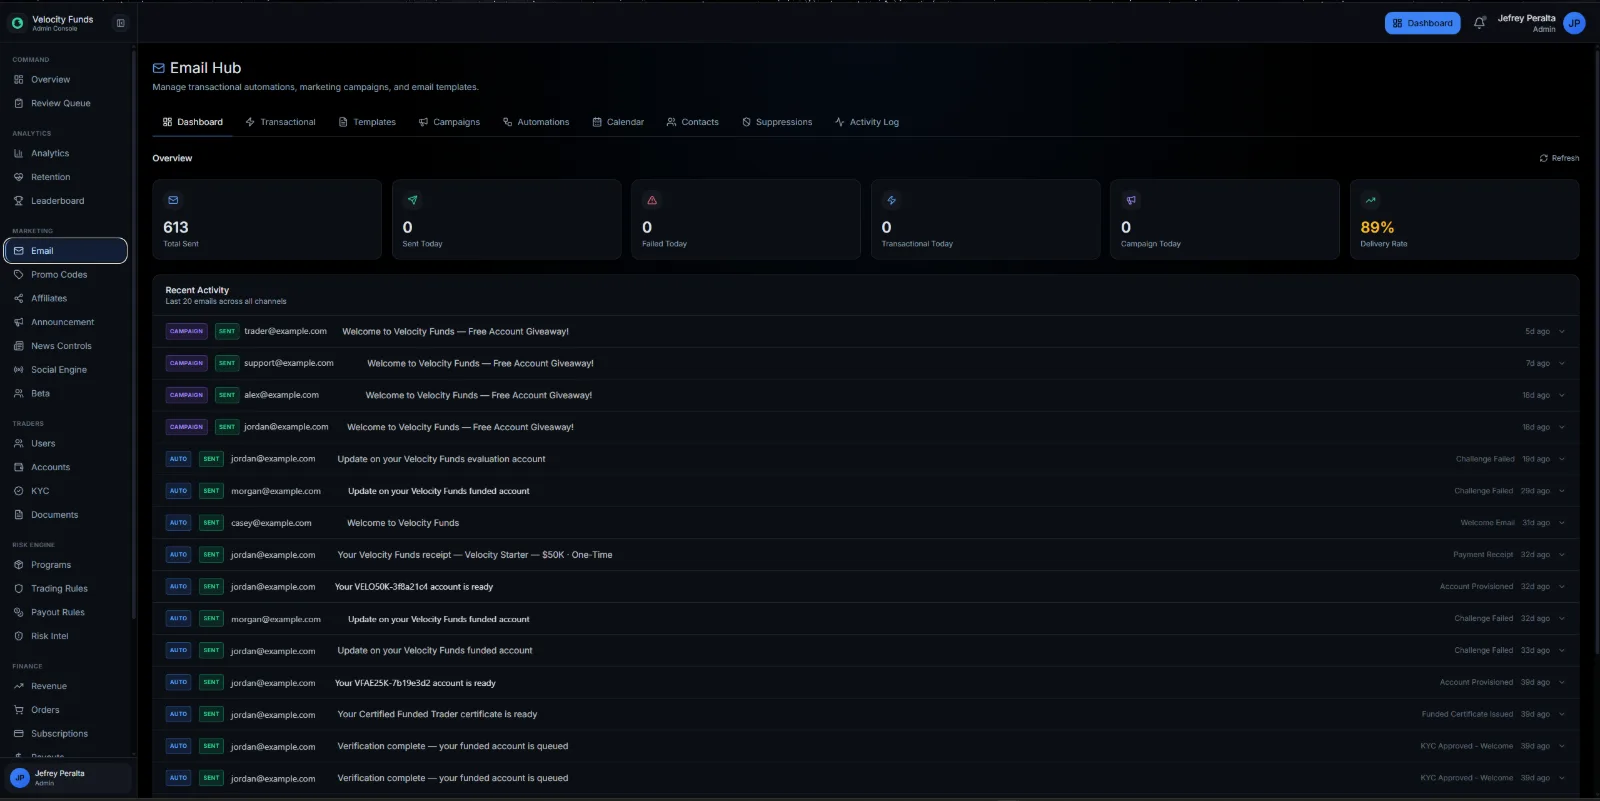This screenshot has height=801, width=1600.
Task: Switch to the Activity Log tab
Action: click(x=867, y=122)
